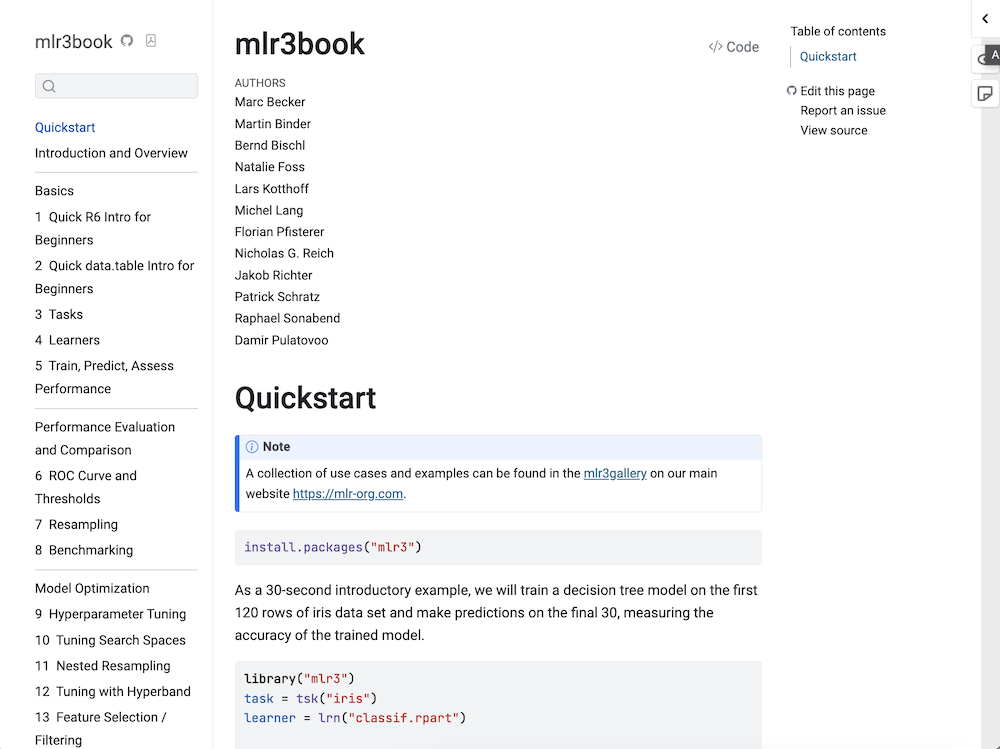Select Quickstart in the table of contents
The width and height of the screenshot is (1000, 749).
(x=828, y=57)
